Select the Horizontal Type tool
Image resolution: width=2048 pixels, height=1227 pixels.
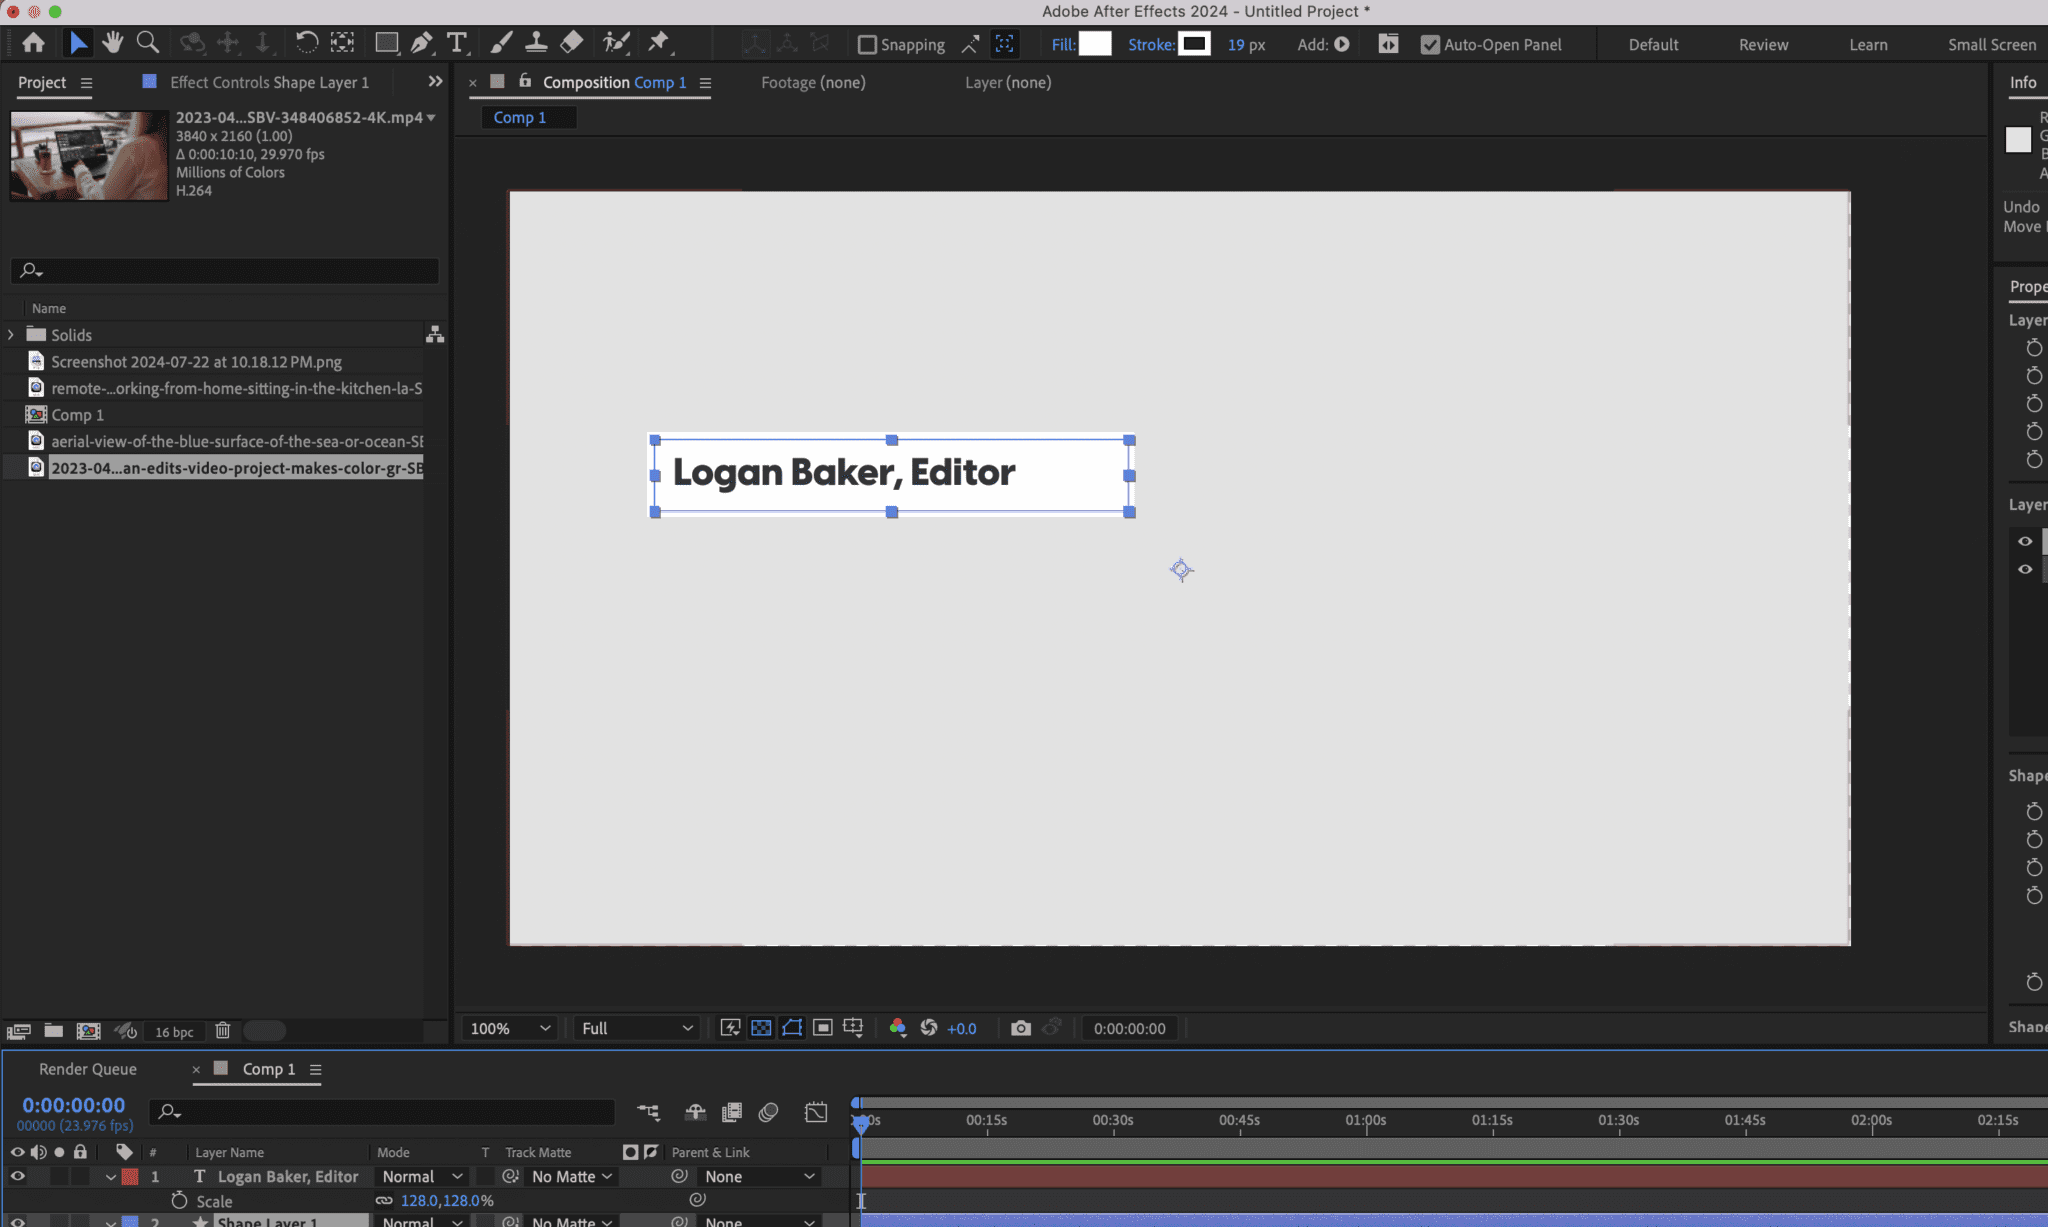click(458, 43)
